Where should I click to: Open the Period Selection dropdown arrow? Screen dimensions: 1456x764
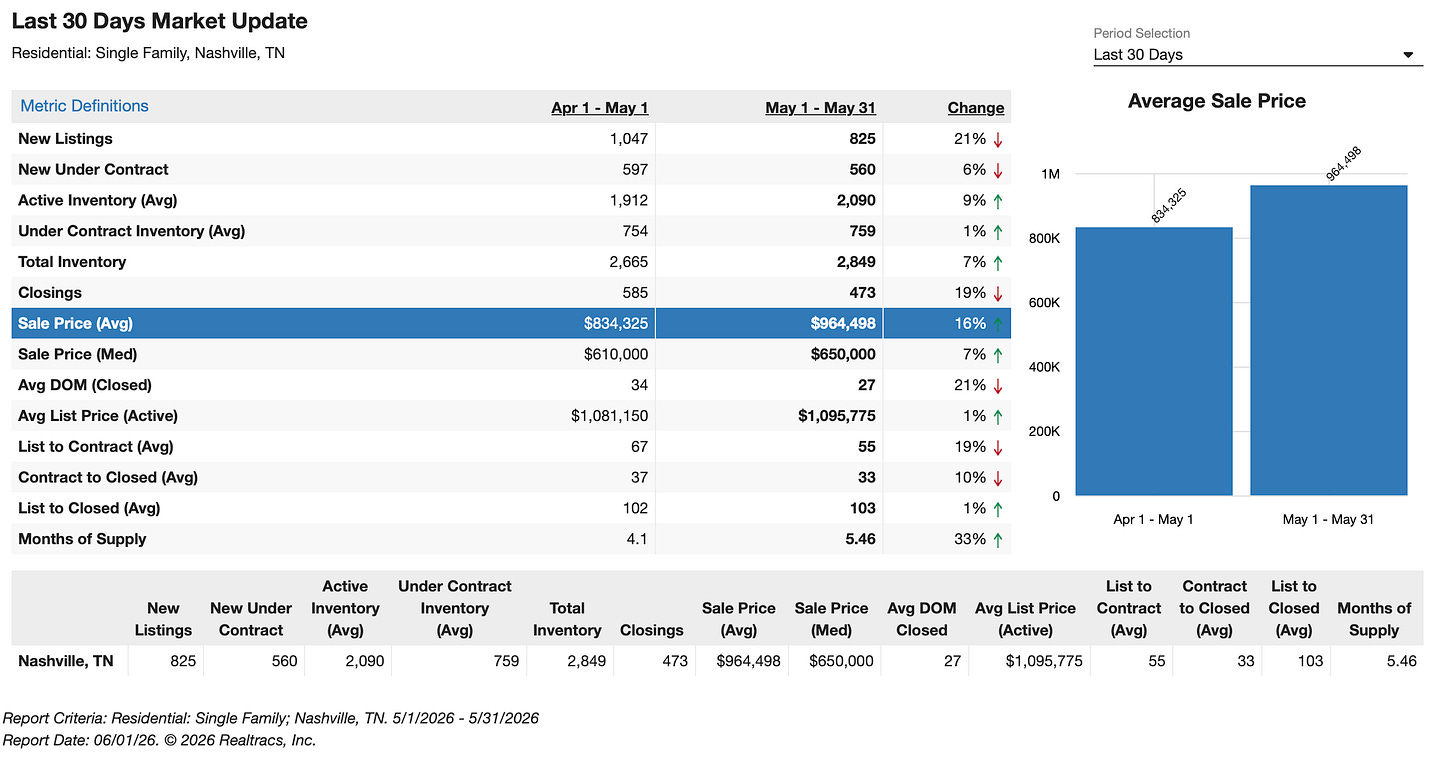tap(1408, 55)
